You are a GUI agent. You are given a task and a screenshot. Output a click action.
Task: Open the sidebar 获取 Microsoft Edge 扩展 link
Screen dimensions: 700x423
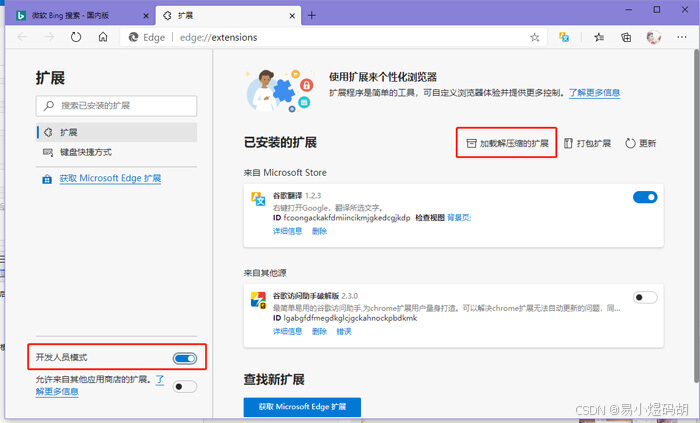tap(110, 178)
